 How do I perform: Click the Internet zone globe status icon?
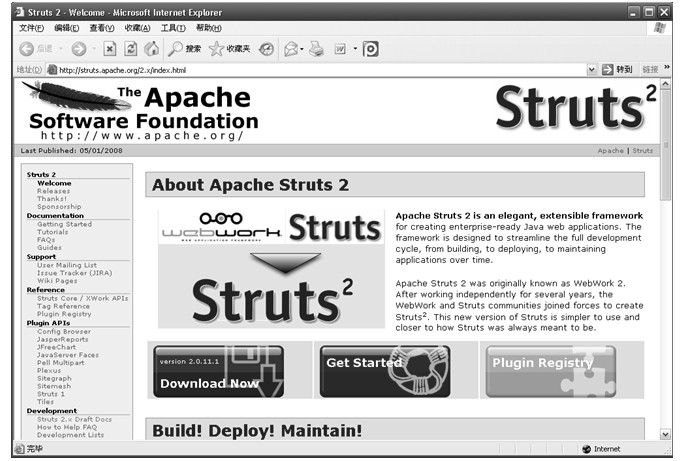[586, 449]
